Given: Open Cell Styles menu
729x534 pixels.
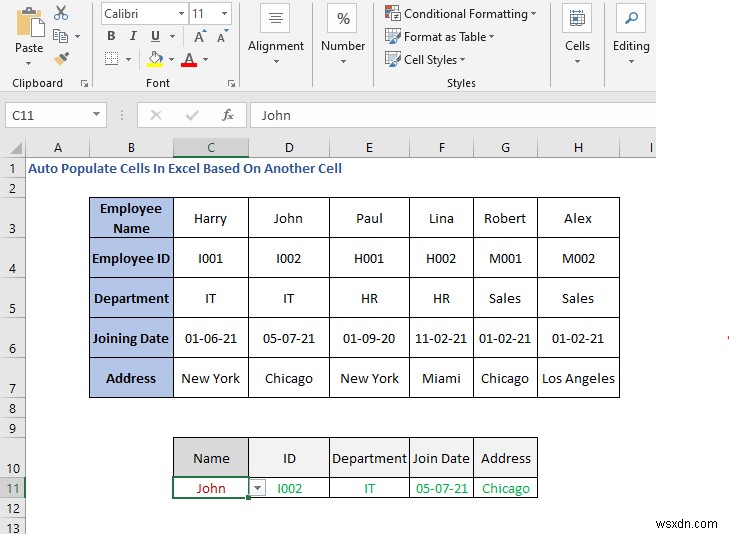Looking at the screenshot, I should coord(425,59).
